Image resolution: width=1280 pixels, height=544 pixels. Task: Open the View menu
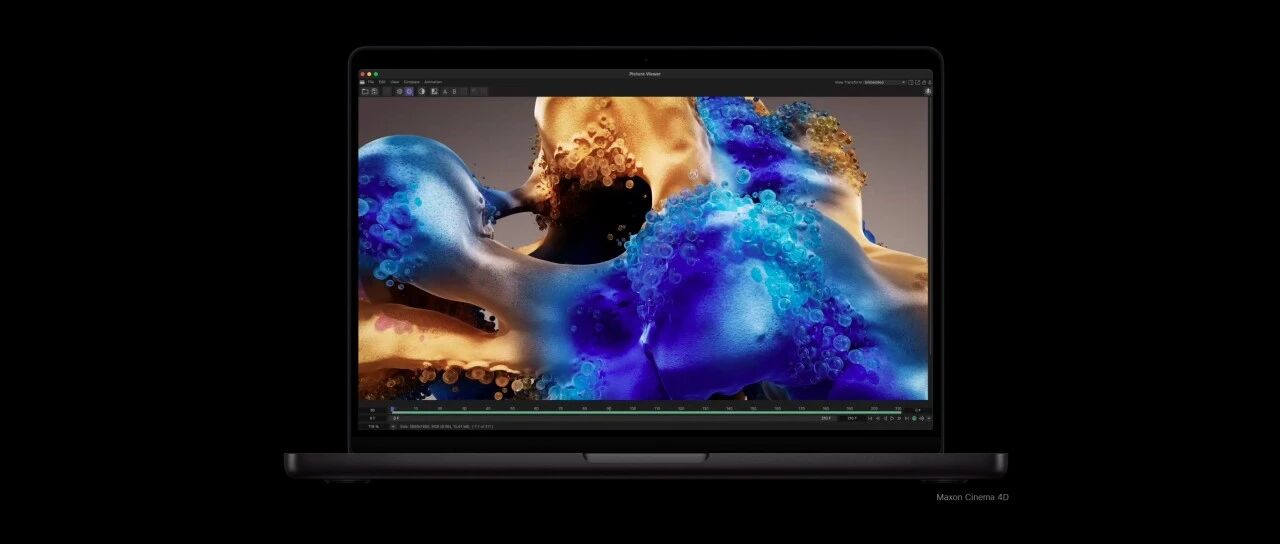(395, 82)
